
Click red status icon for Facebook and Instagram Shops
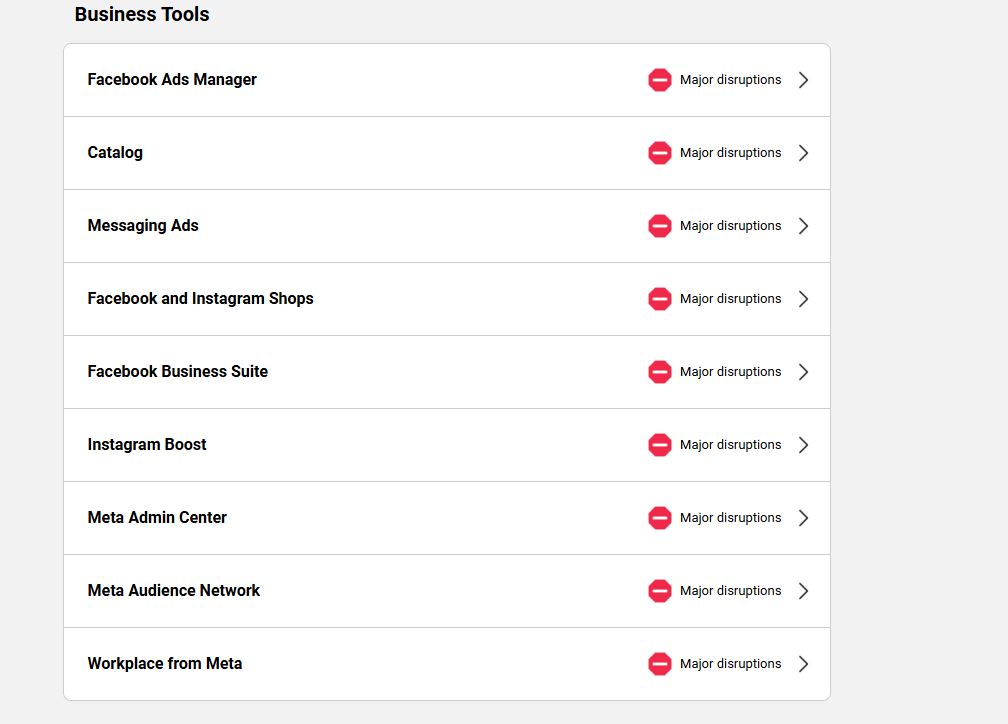[660, 299]
